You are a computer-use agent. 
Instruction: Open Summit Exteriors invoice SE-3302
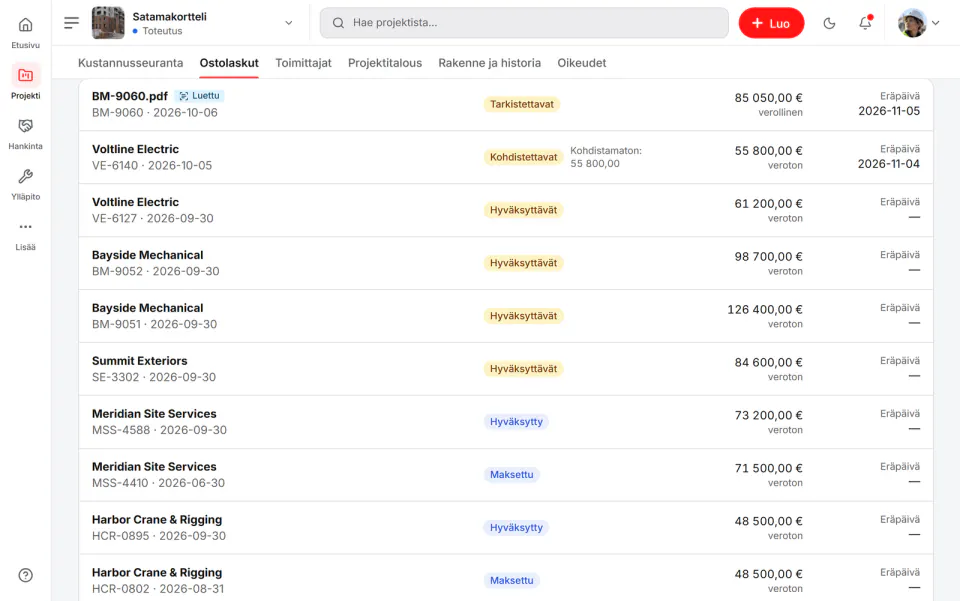506,369
